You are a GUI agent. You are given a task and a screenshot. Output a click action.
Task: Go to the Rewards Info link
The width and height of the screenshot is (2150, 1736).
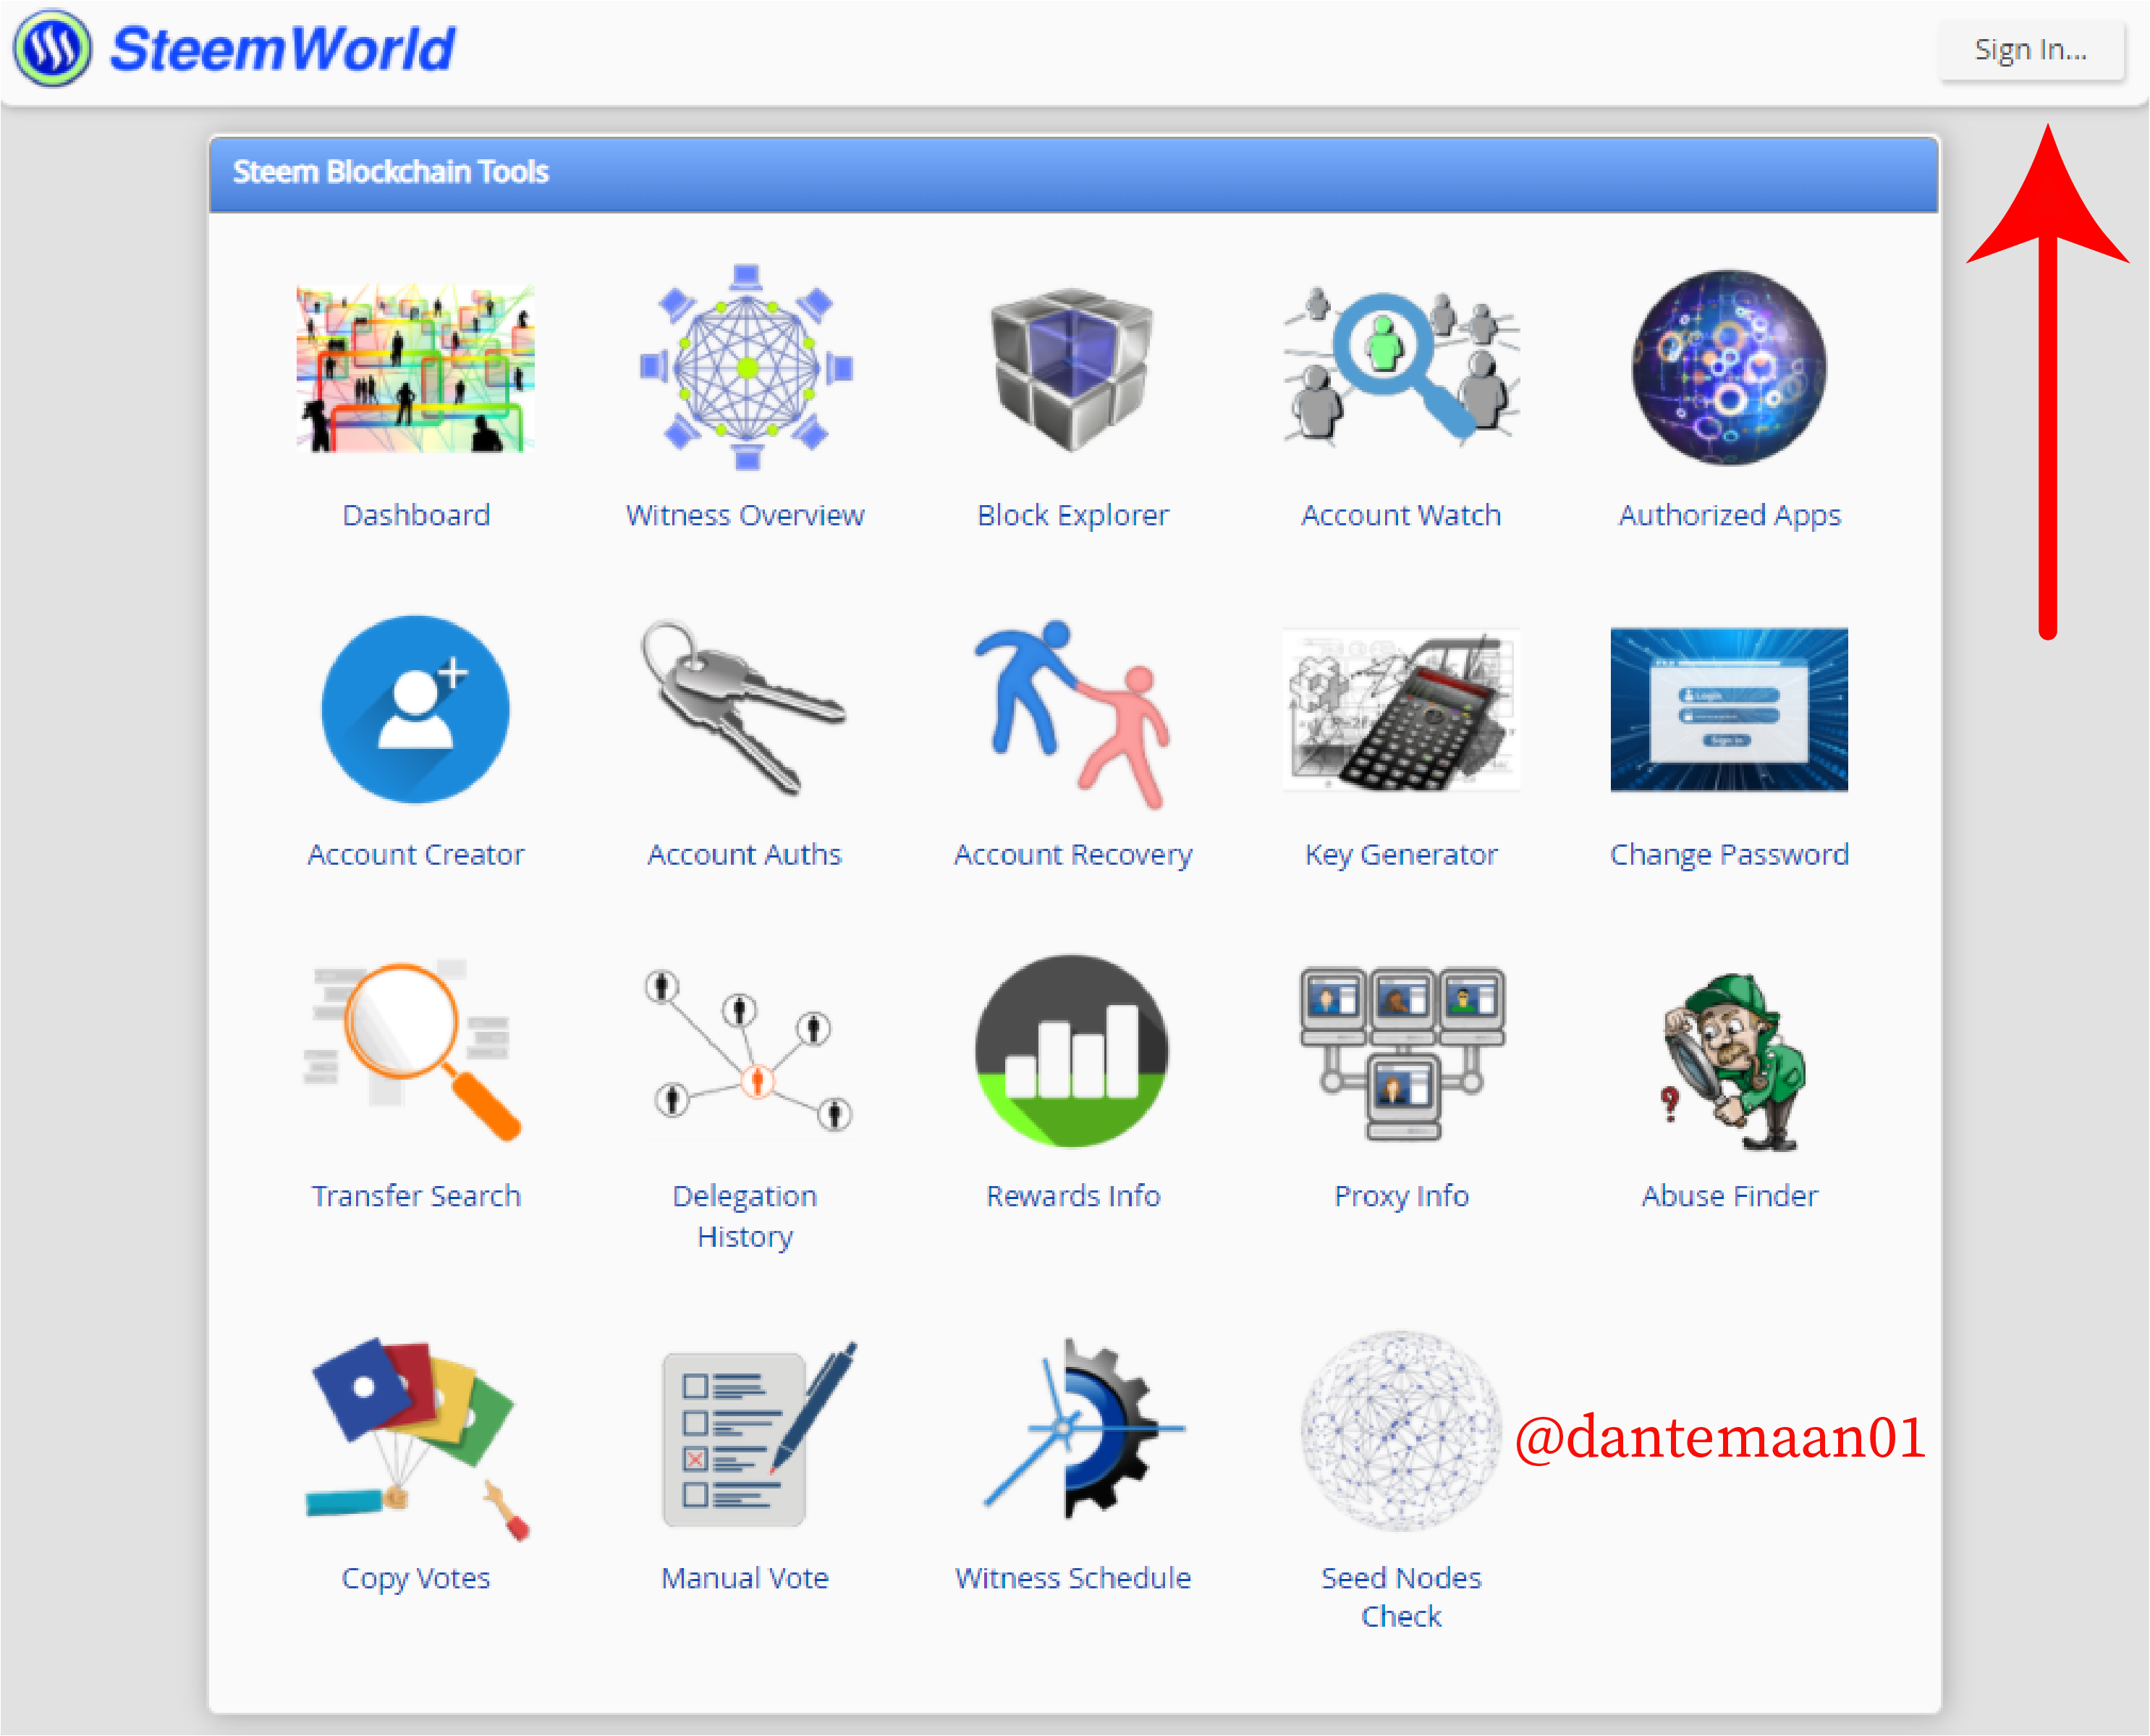click(x=1073, y=1196)
